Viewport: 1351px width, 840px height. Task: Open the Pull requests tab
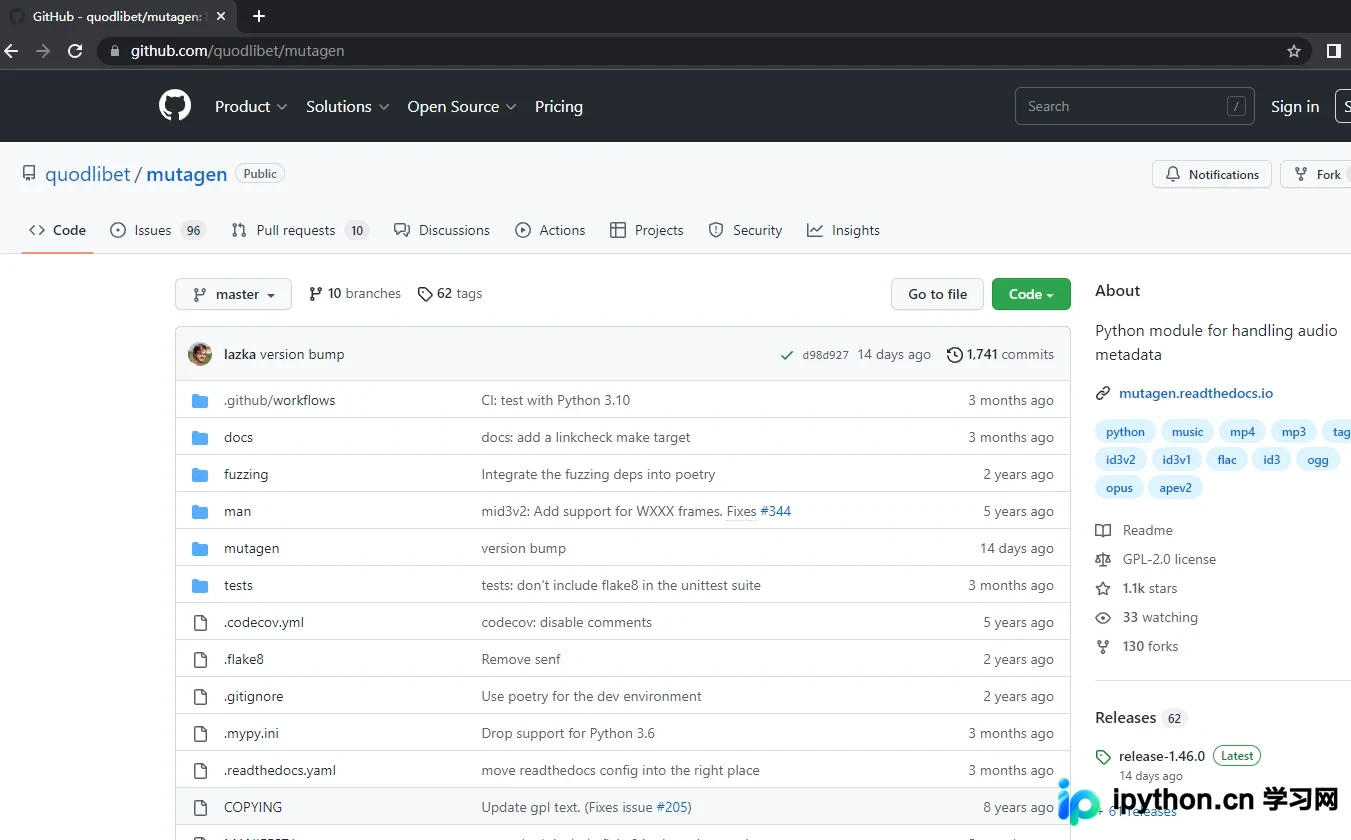(300, 230)
